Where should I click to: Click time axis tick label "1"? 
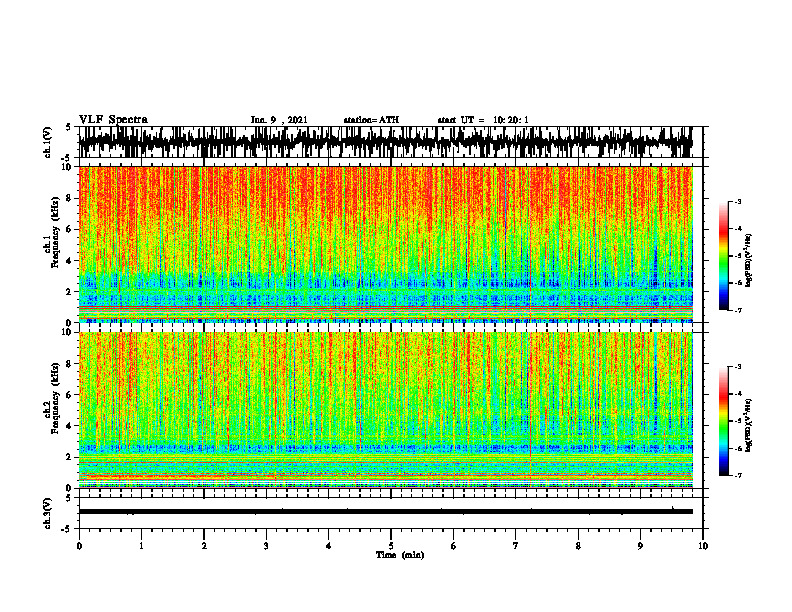click(x=141, y=546)
